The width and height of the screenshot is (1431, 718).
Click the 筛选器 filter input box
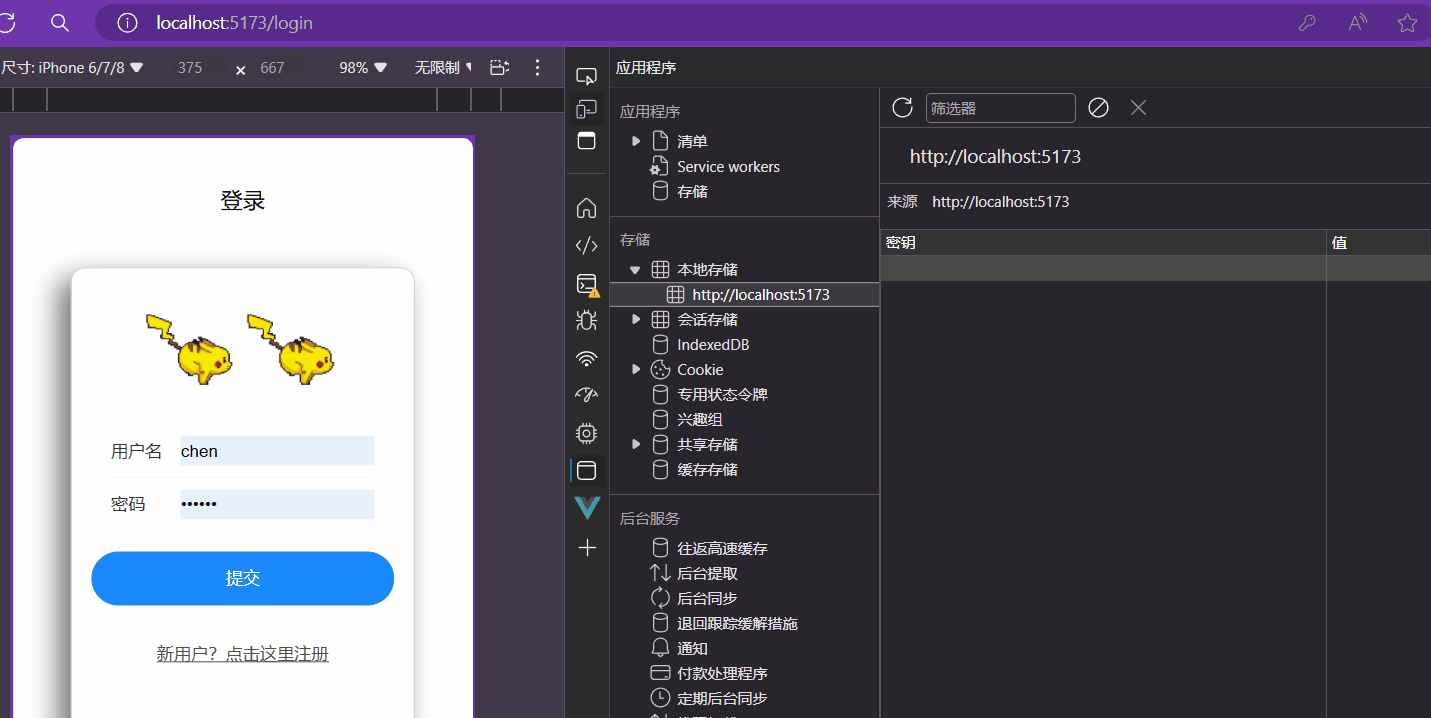tap(1001, 108)
